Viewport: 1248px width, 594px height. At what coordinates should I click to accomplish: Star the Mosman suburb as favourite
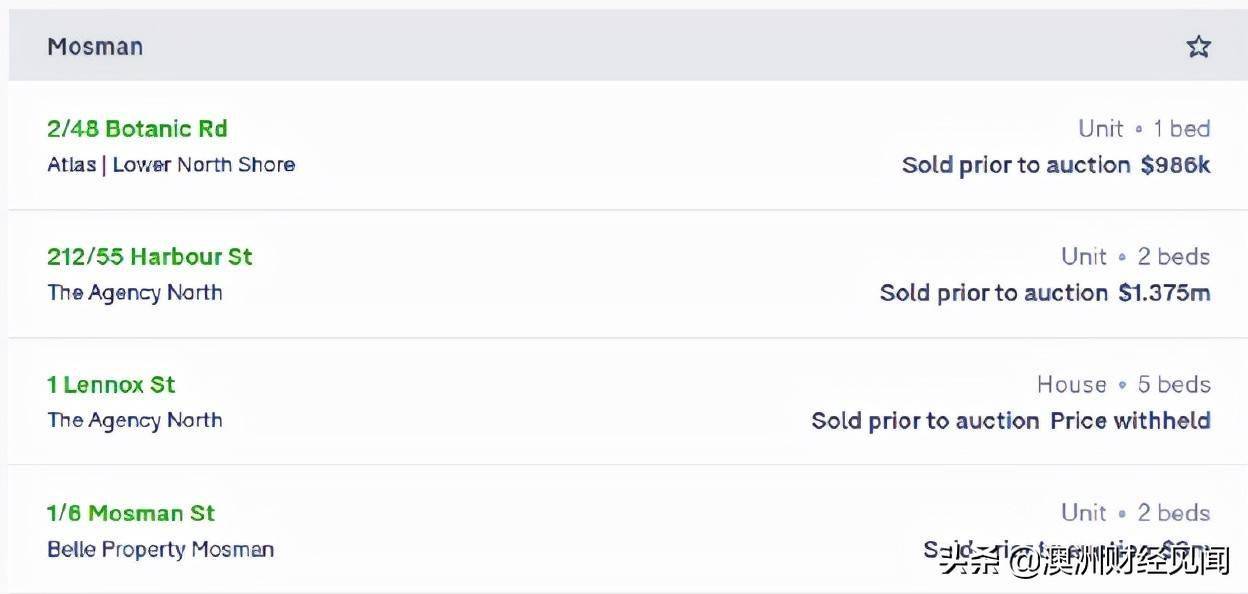coord(1198,46)
